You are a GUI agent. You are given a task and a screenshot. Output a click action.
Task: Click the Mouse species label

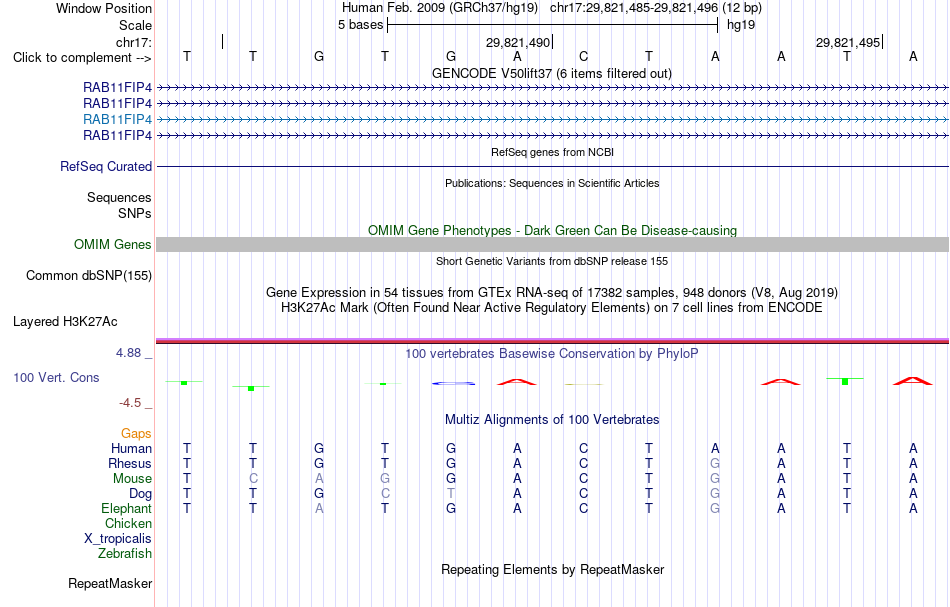click(133, 479)
